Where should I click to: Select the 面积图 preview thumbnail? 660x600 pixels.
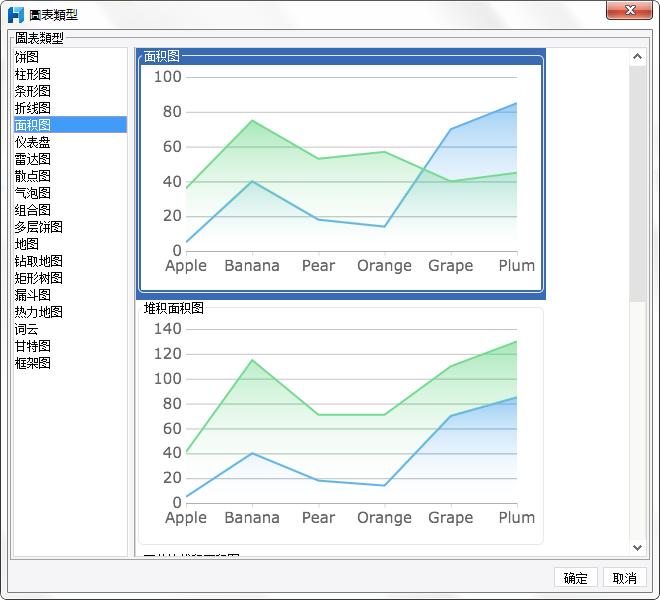(341, 174)
